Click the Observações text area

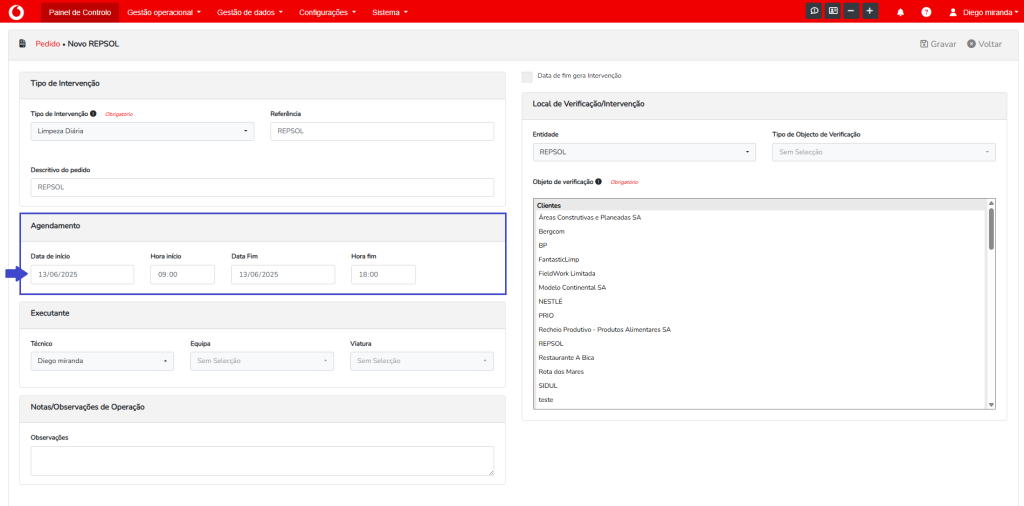(x=262, y=461)
